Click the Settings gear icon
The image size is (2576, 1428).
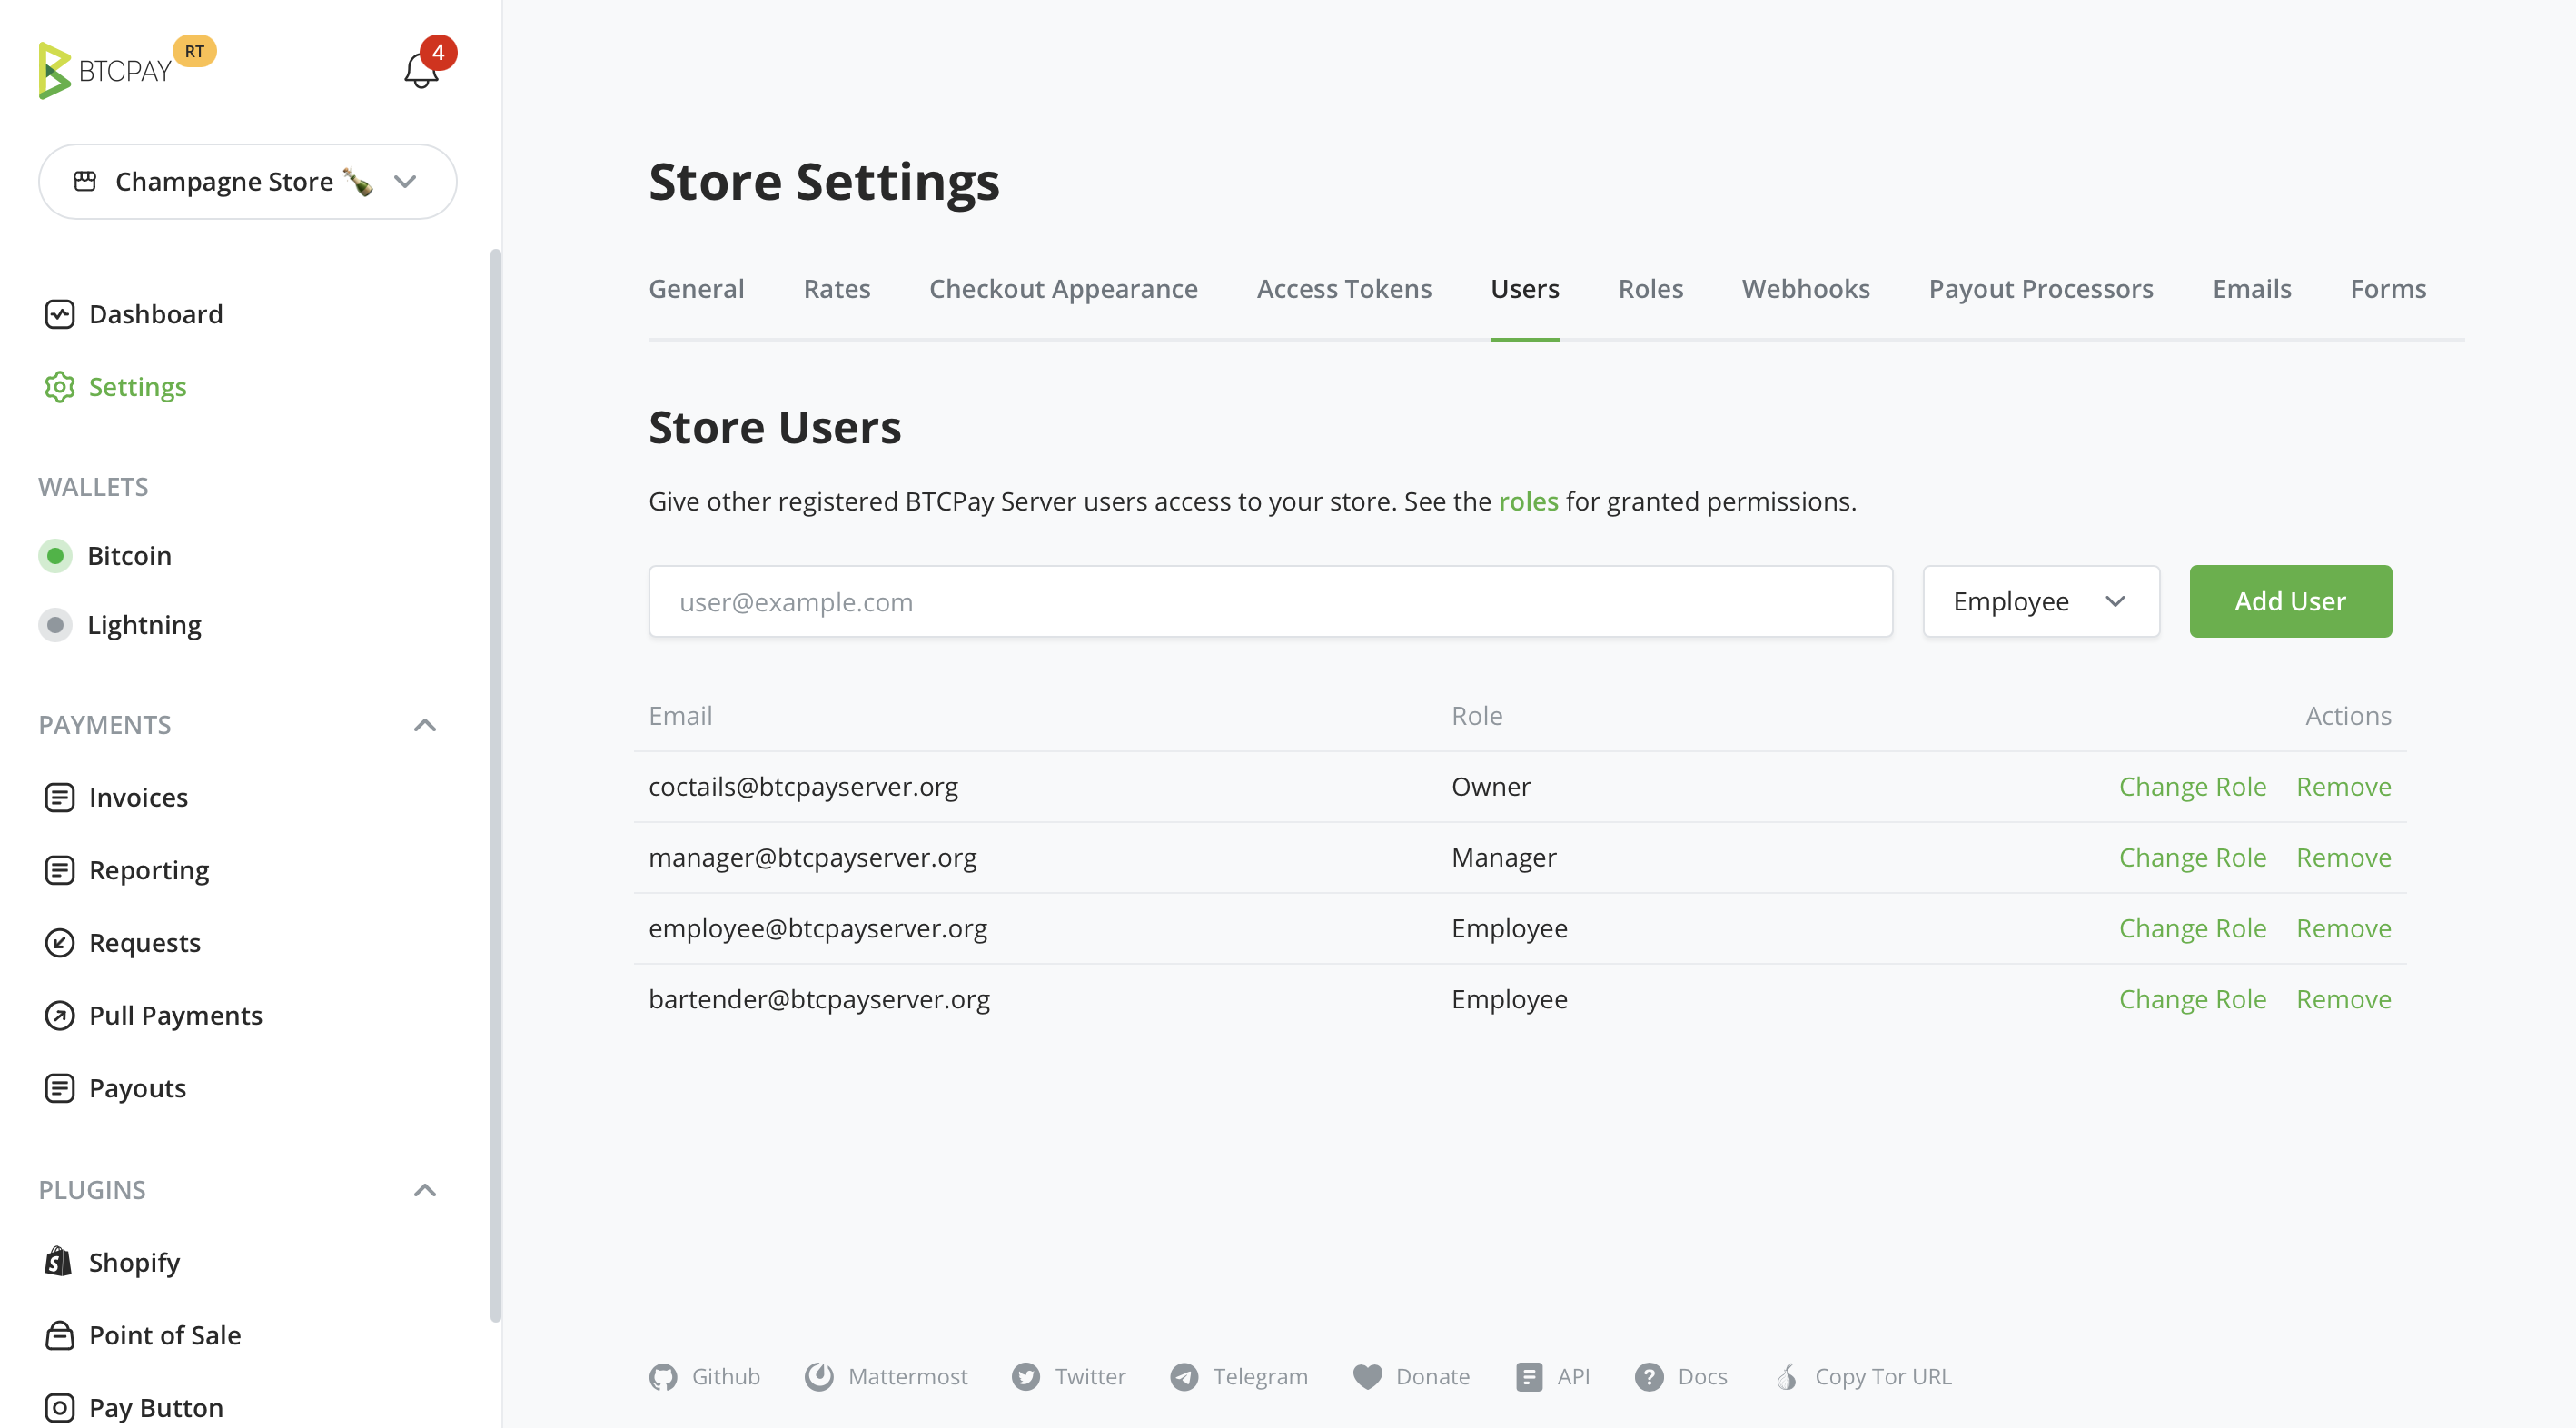(59, 386)
